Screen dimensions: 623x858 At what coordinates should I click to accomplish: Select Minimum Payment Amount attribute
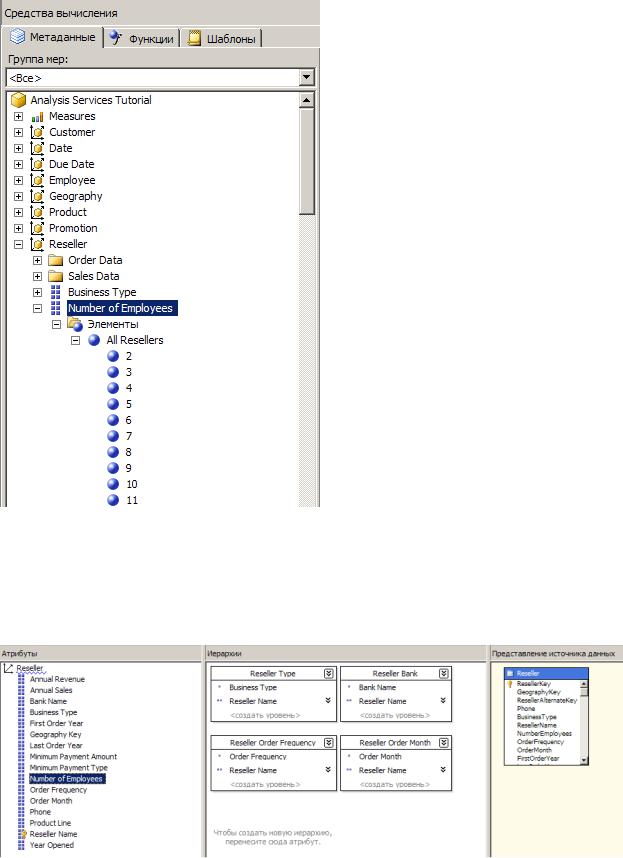pos(73,756)
